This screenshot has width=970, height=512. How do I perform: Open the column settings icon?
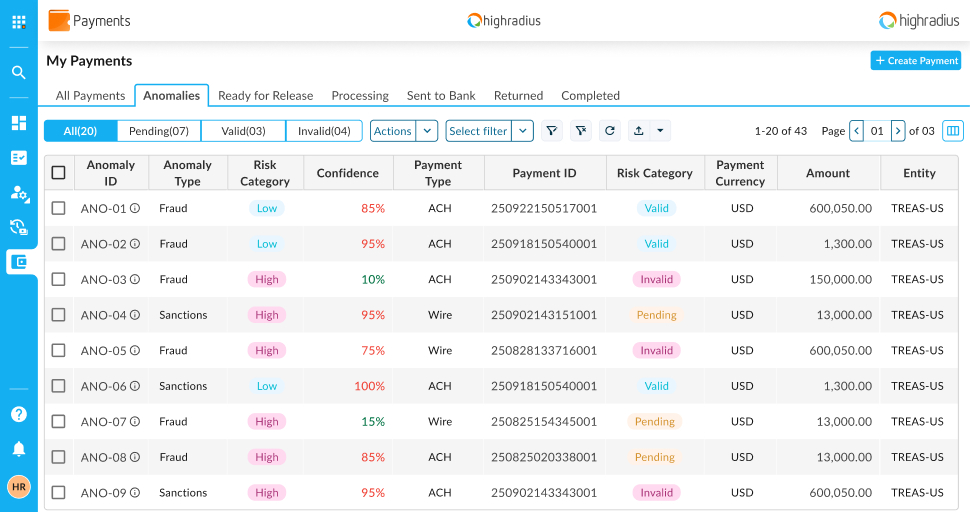(x=952, y=131)
